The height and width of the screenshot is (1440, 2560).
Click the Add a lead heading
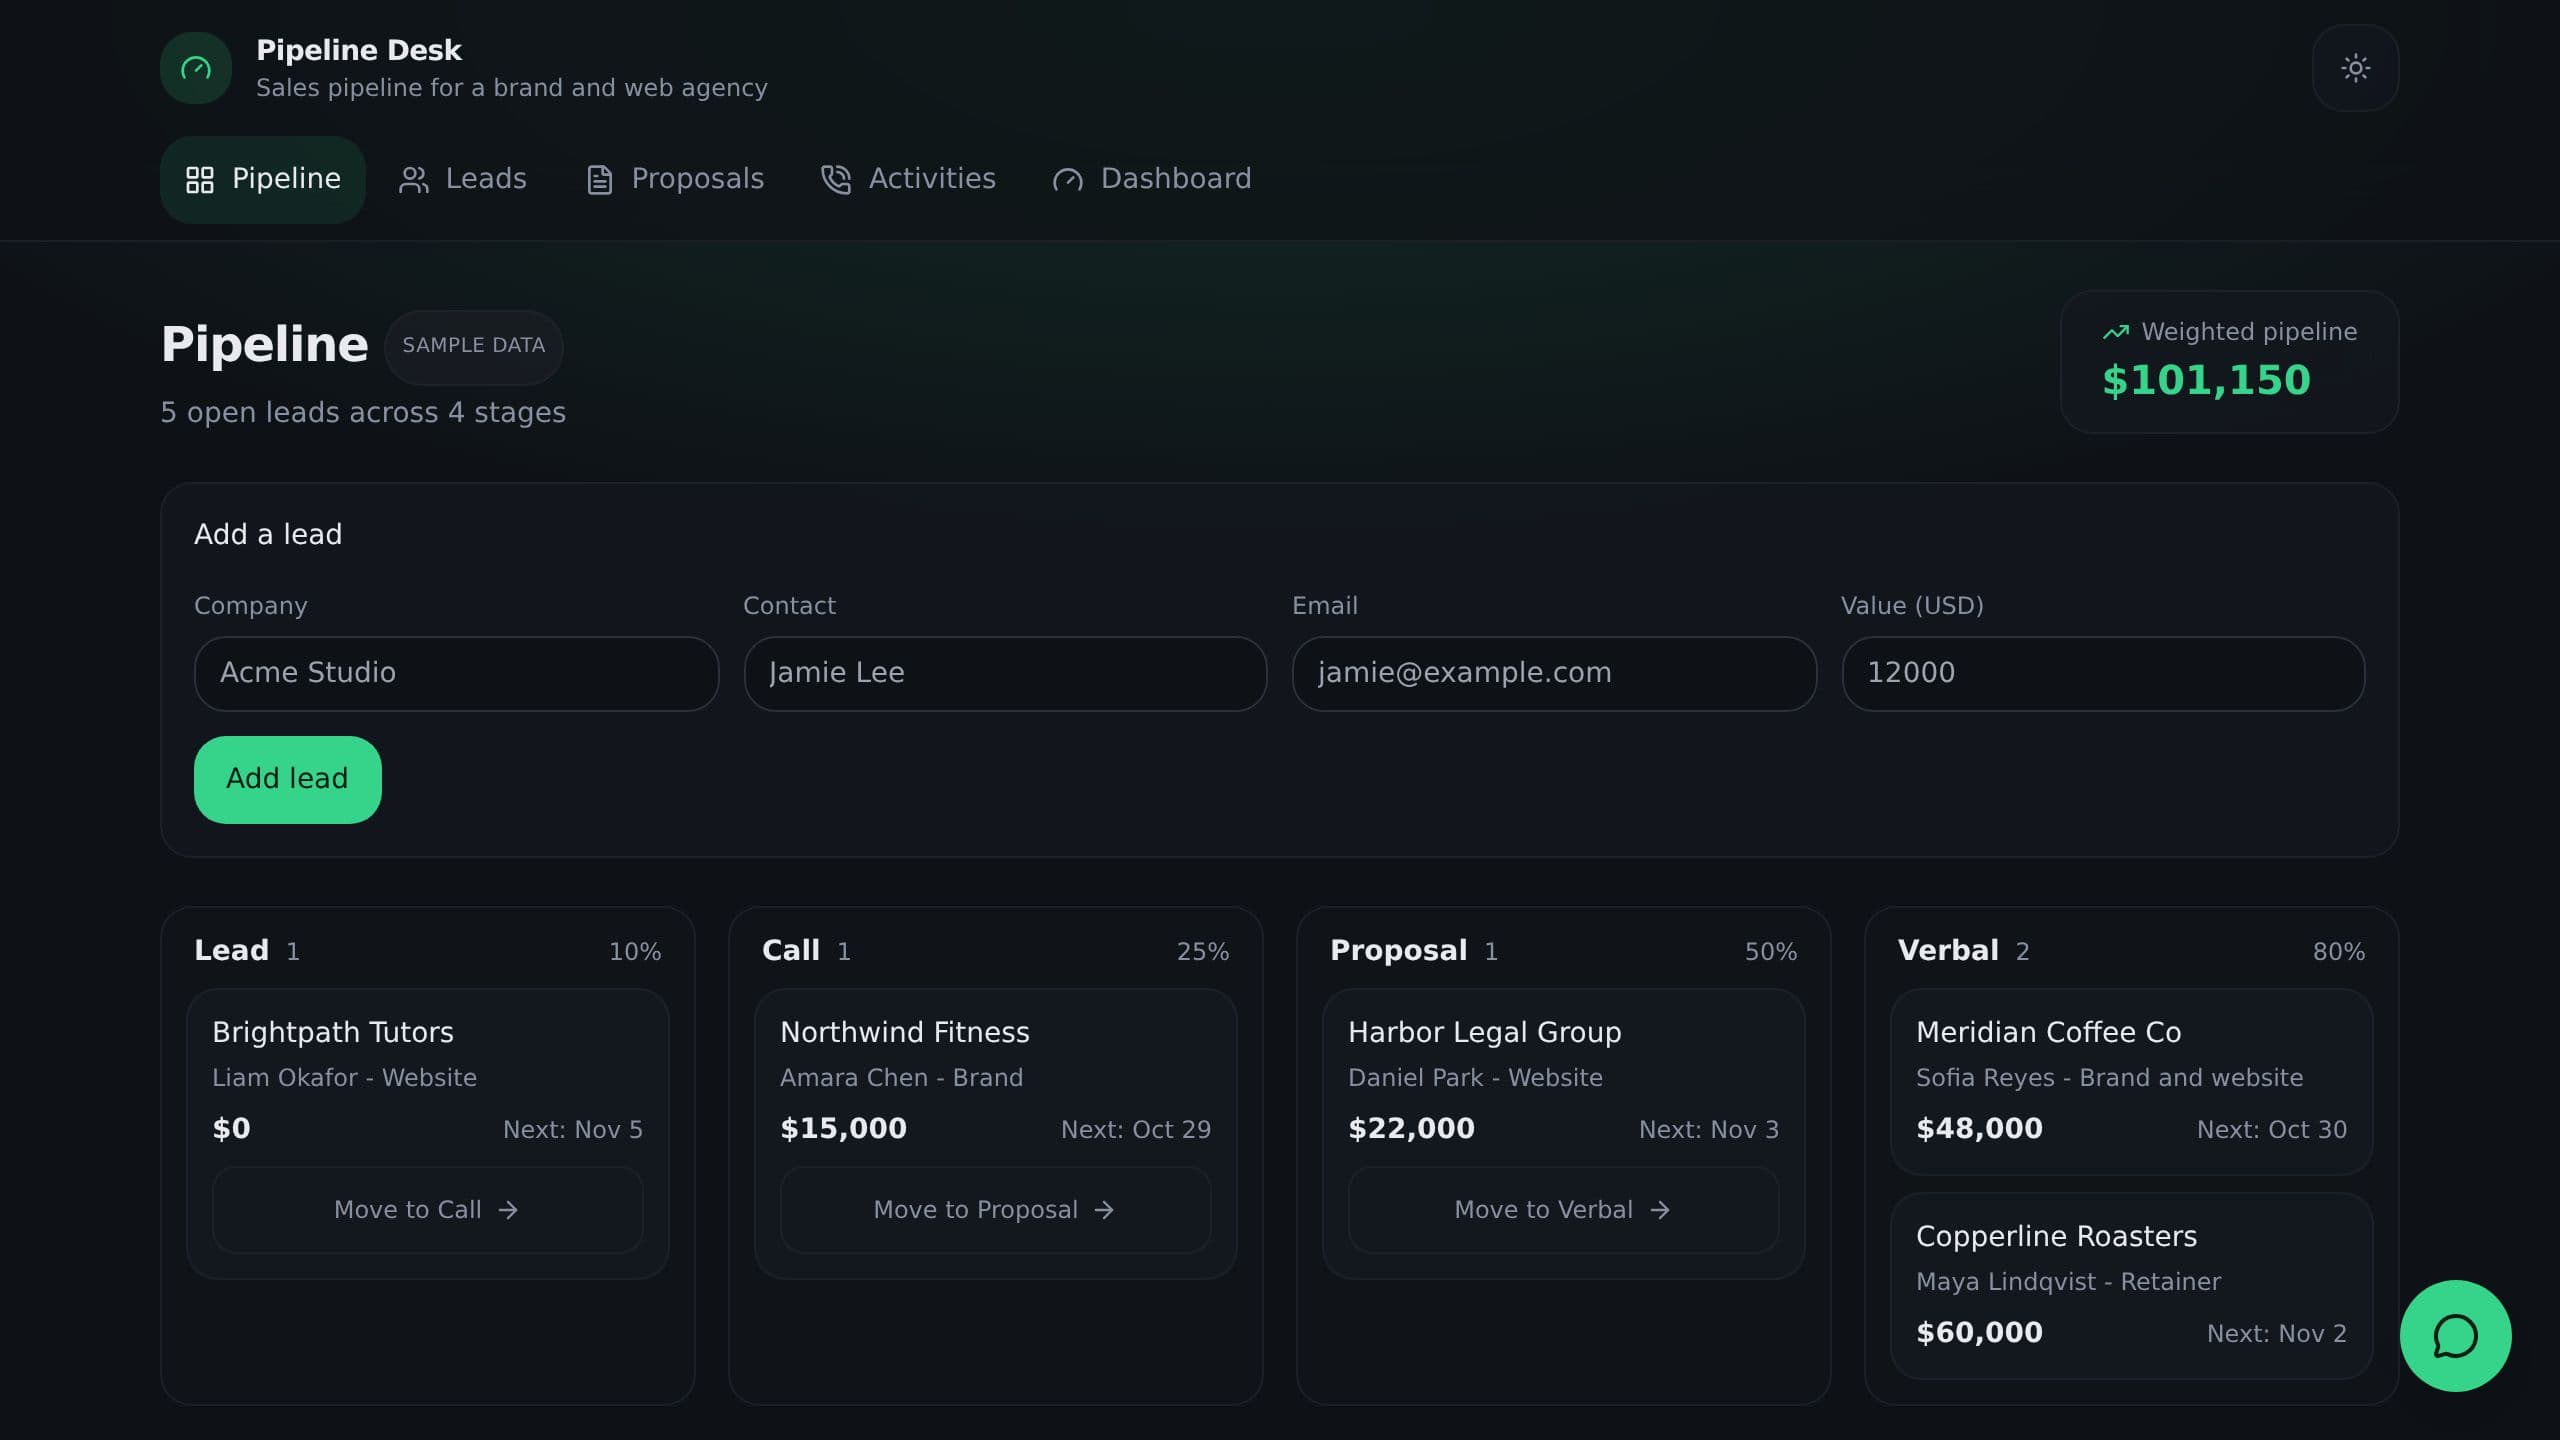pos(268,535)
